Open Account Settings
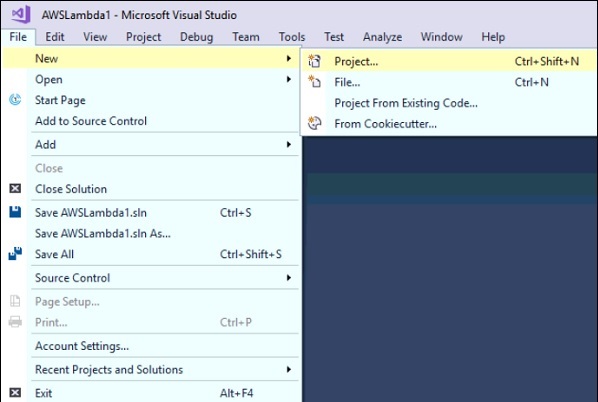The width and height of the screenshot is (598, 402). pos(82,346)
